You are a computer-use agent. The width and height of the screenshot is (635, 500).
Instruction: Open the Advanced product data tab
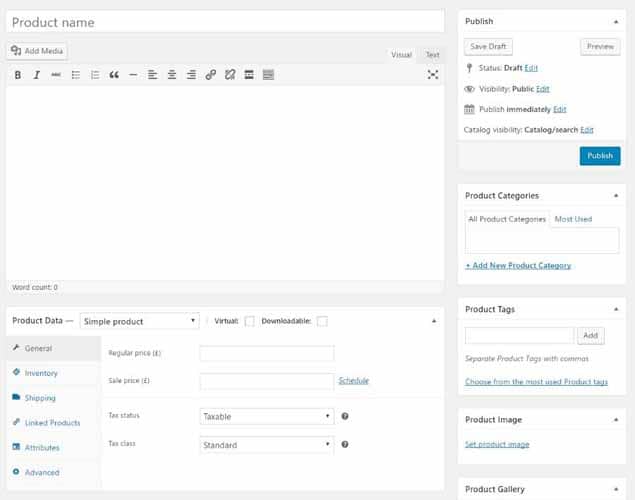pyautogui.click(x=53, y=472)
